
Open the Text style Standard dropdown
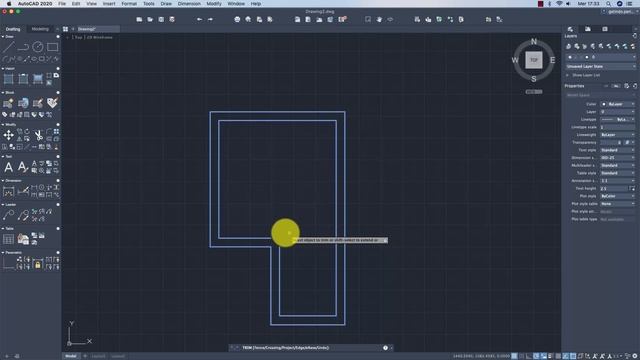618,150
